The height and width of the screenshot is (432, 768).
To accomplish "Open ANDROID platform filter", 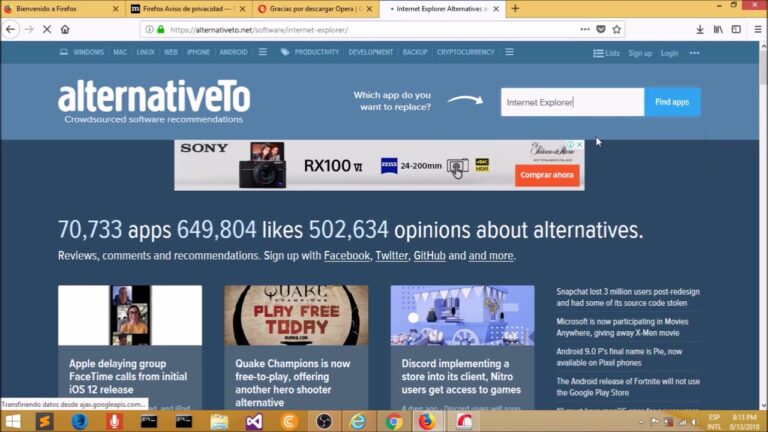I will click(233, 52).
